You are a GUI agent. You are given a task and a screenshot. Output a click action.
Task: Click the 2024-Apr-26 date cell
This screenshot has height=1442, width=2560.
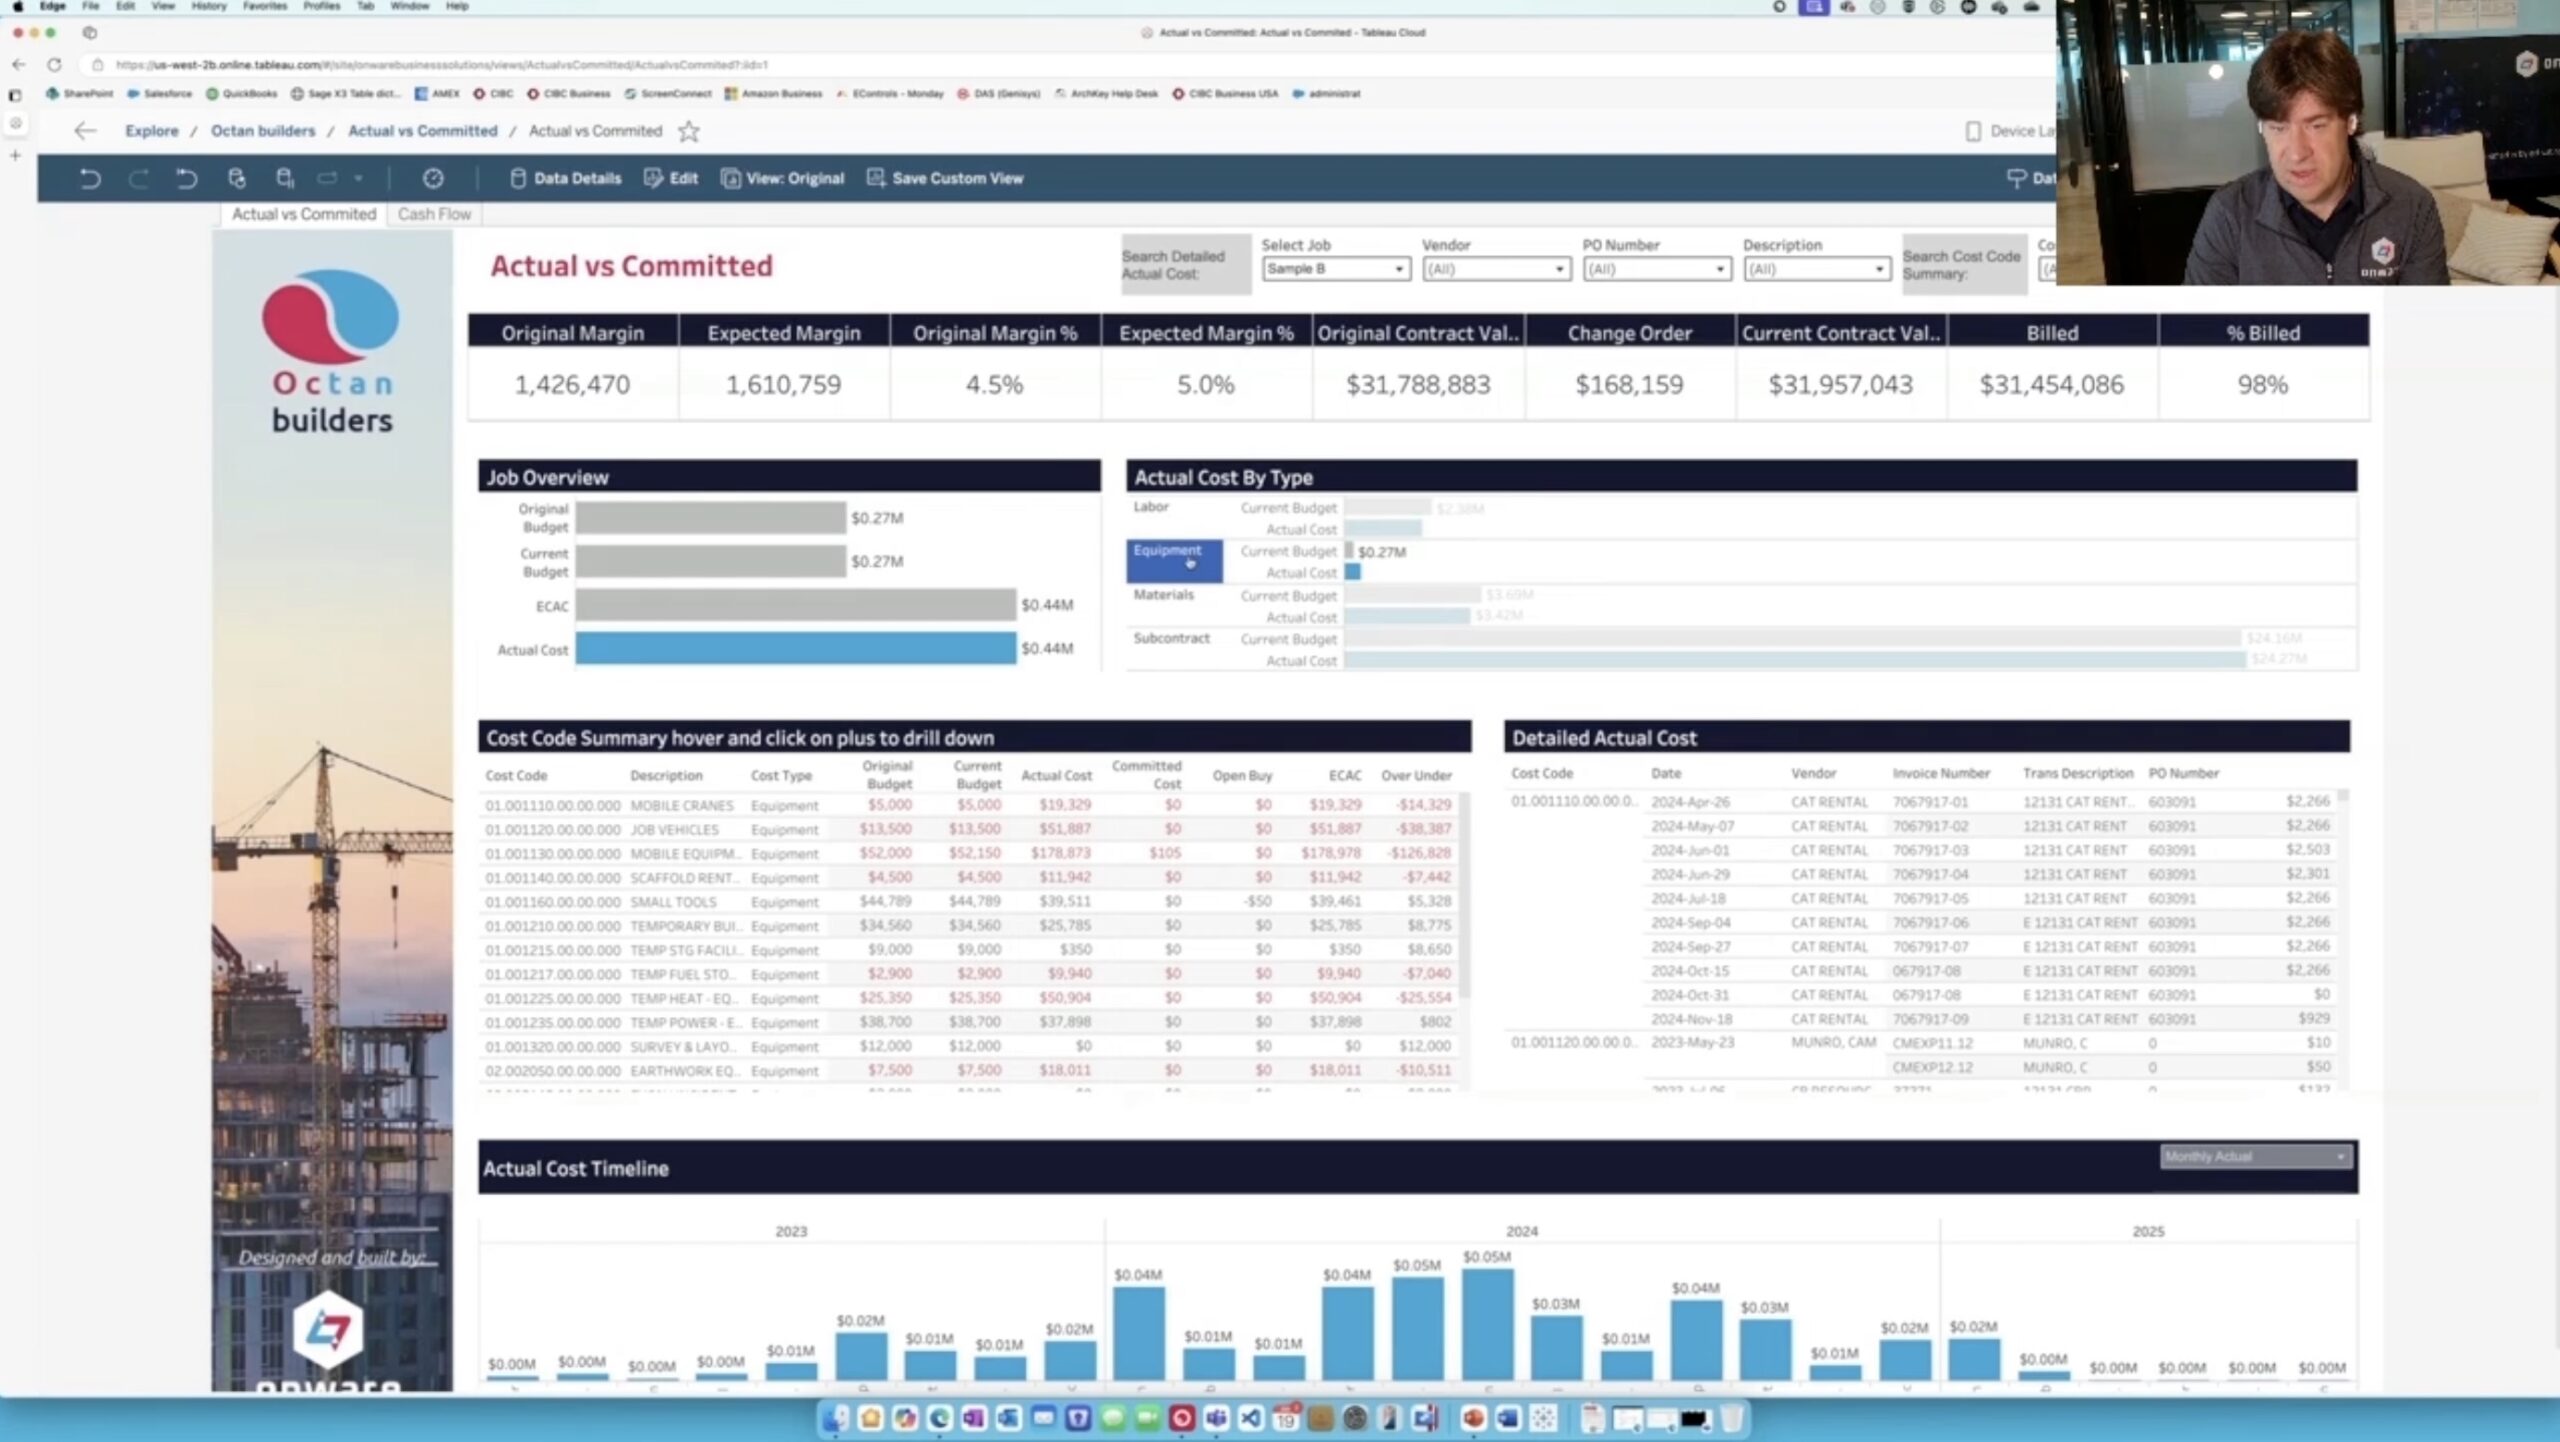click(x=1690, y=802)
